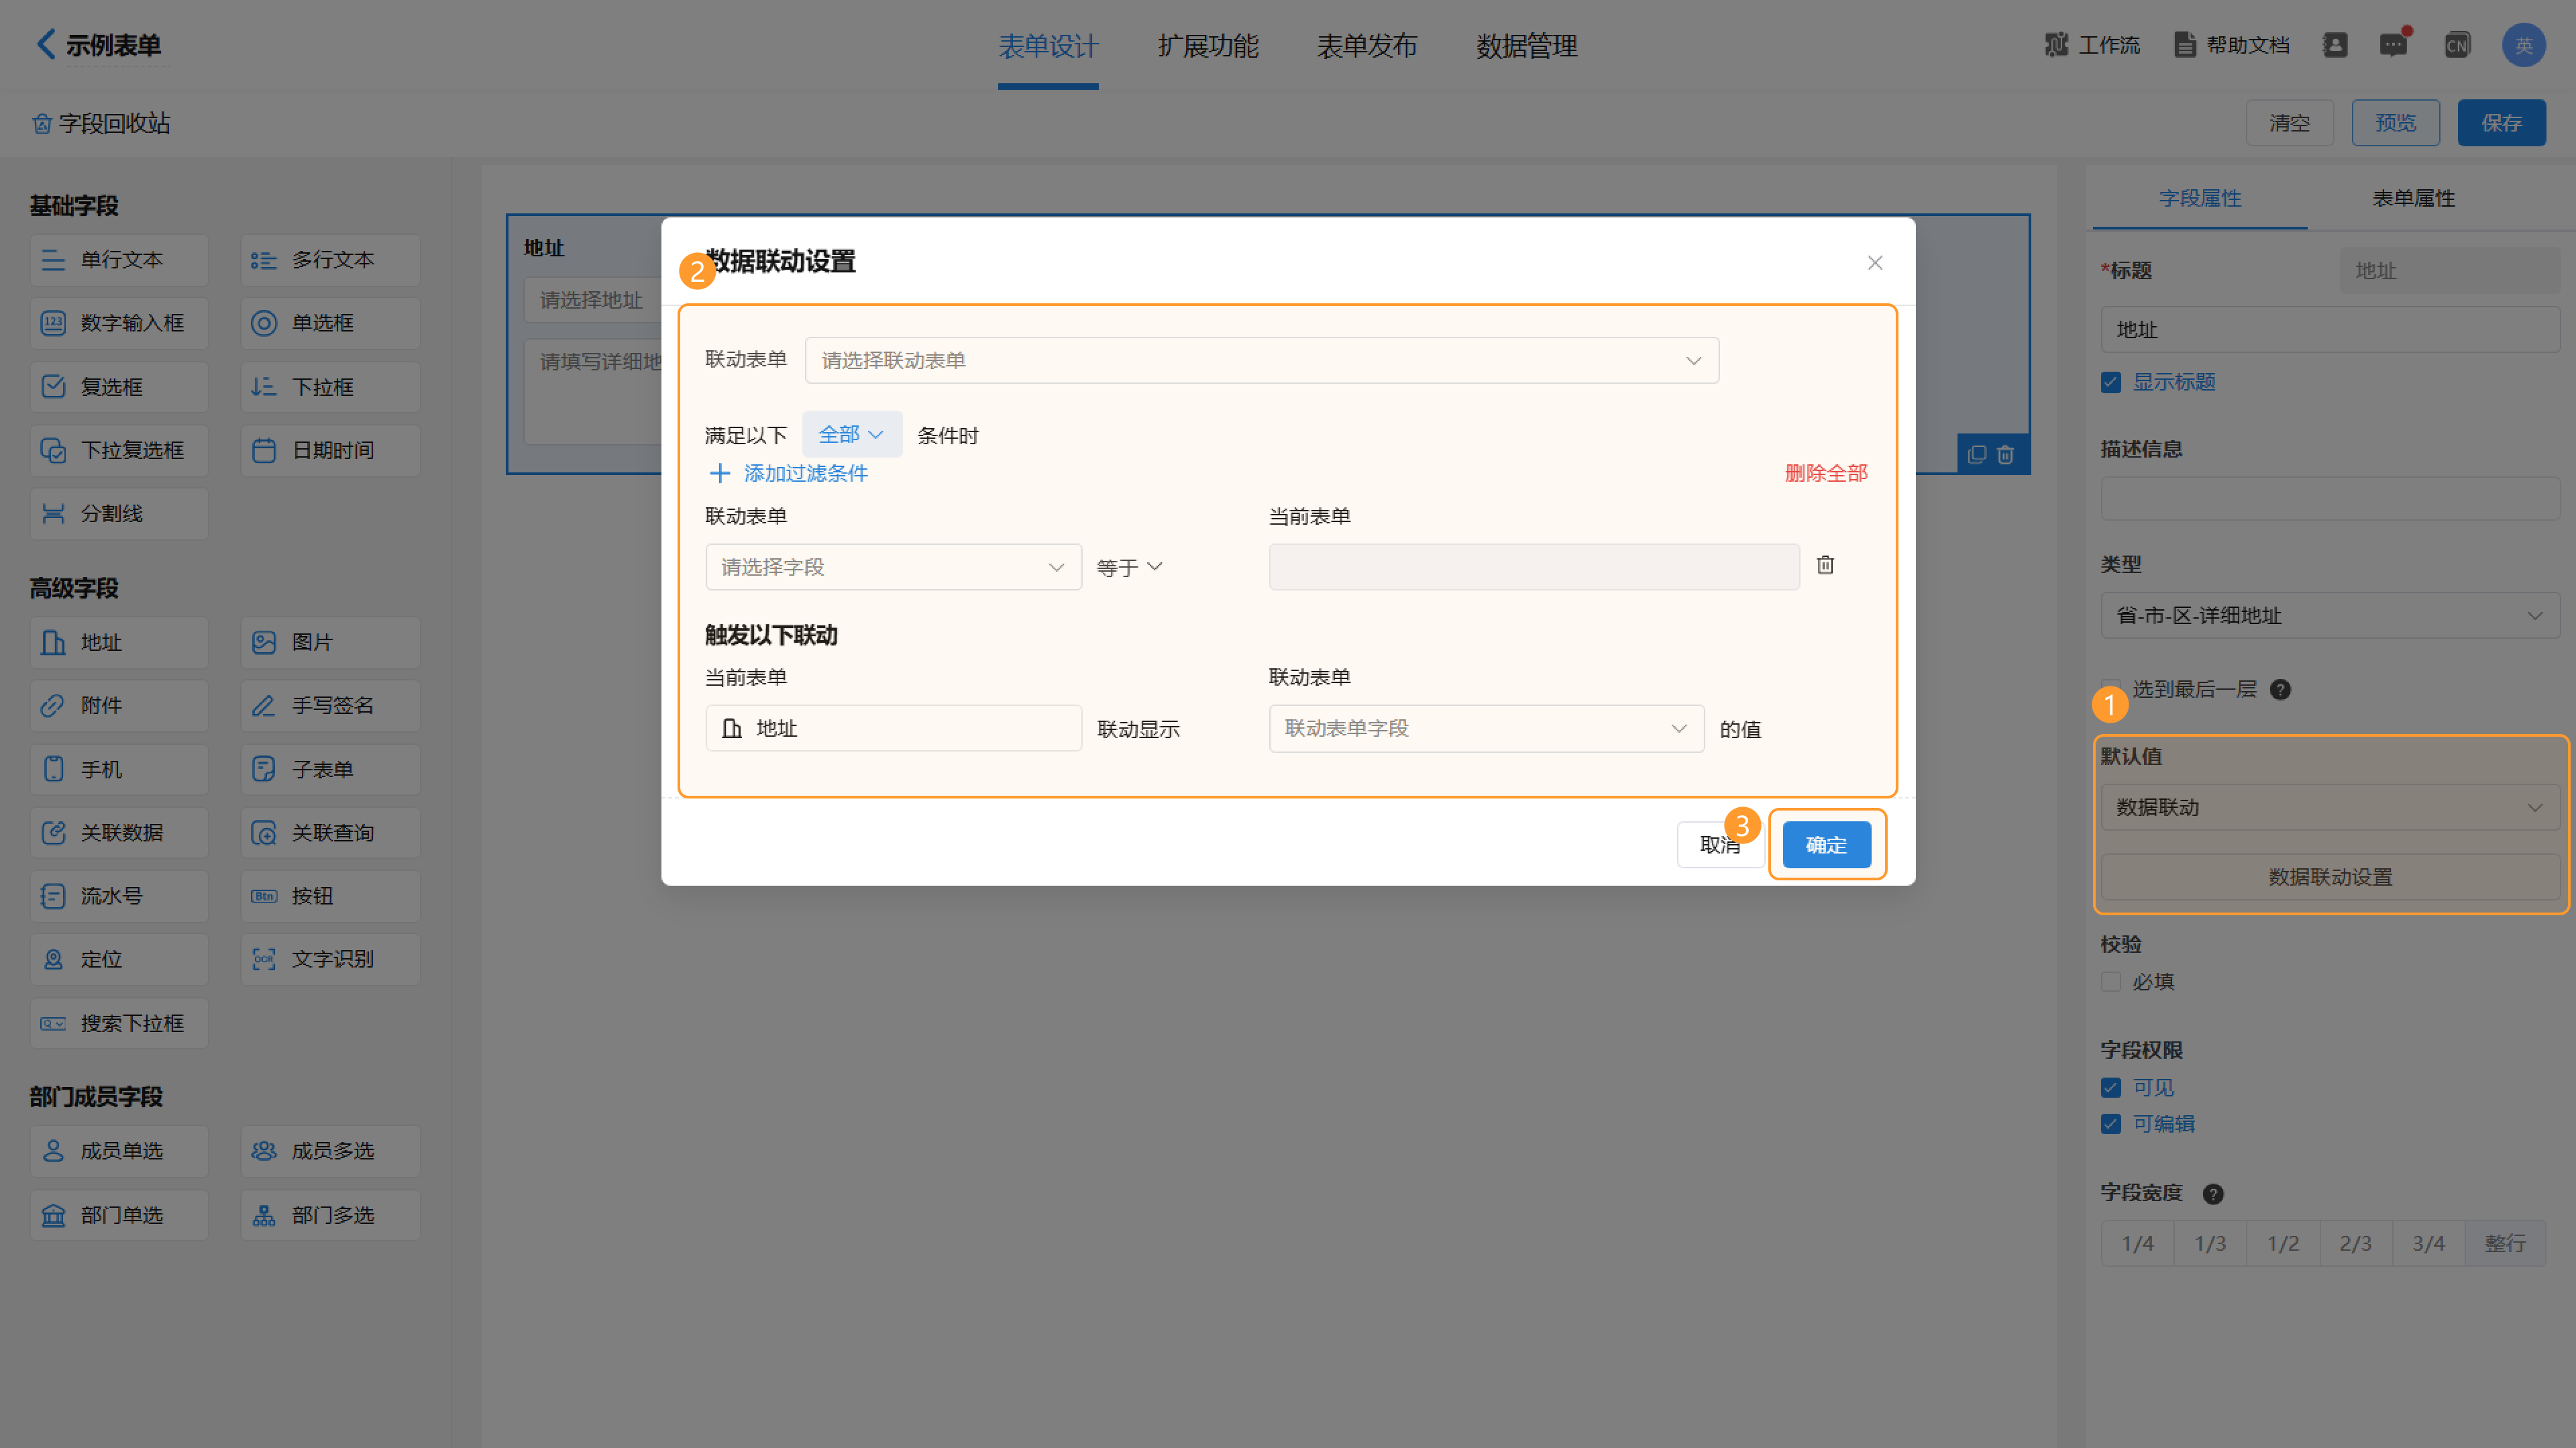Switch to the 表单属性 tab
This screenshot has height=1448, width=2576.
[2413, 198]
